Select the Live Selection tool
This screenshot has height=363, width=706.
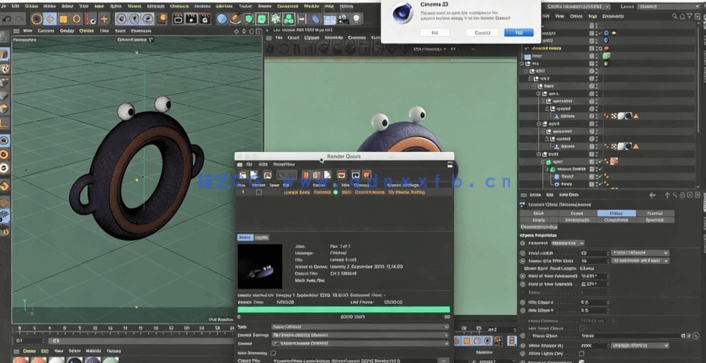pos(37,19)
